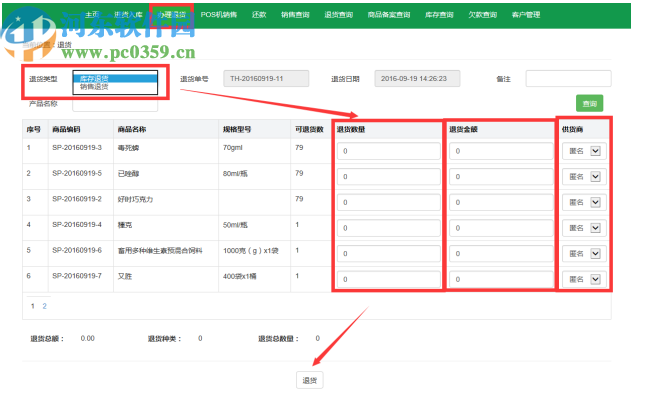Click the spec cell 1000克（g）x1袋

pyautogui.click(x=251, y=251)
